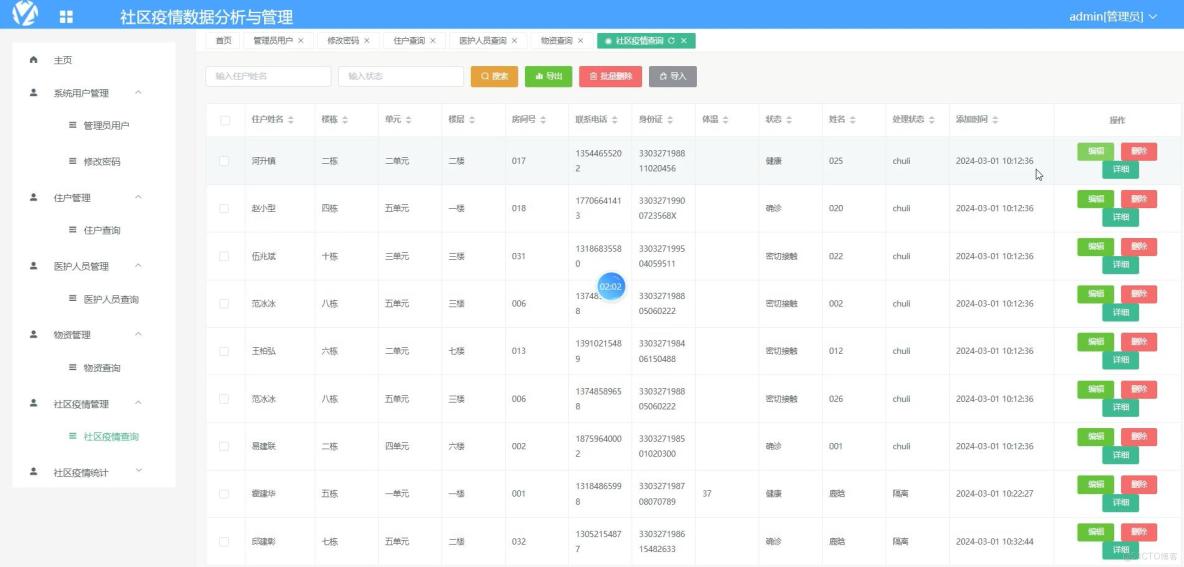Viewport: 1184px width, 567px height.
Task: Click 详细 for the 王柏弘 row
Action: coord(1121,360)
